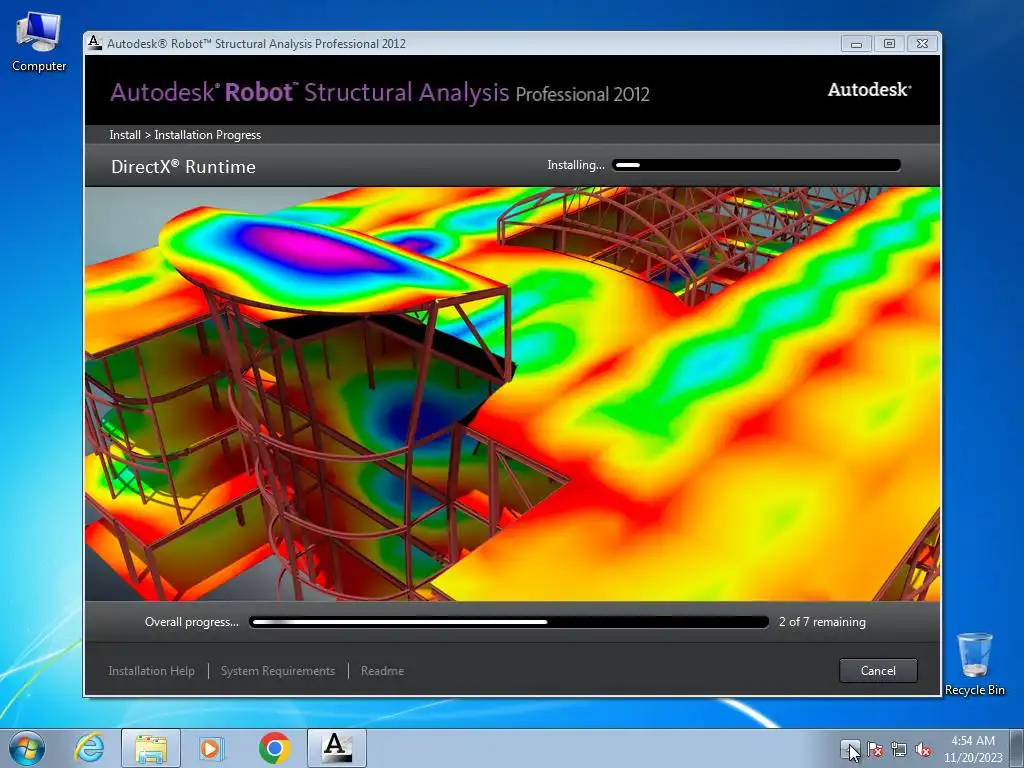The width and height of the screenshot is (1024, 768).
Task: Open the Action Center flag icon
Action: click(x=874, y=750)
